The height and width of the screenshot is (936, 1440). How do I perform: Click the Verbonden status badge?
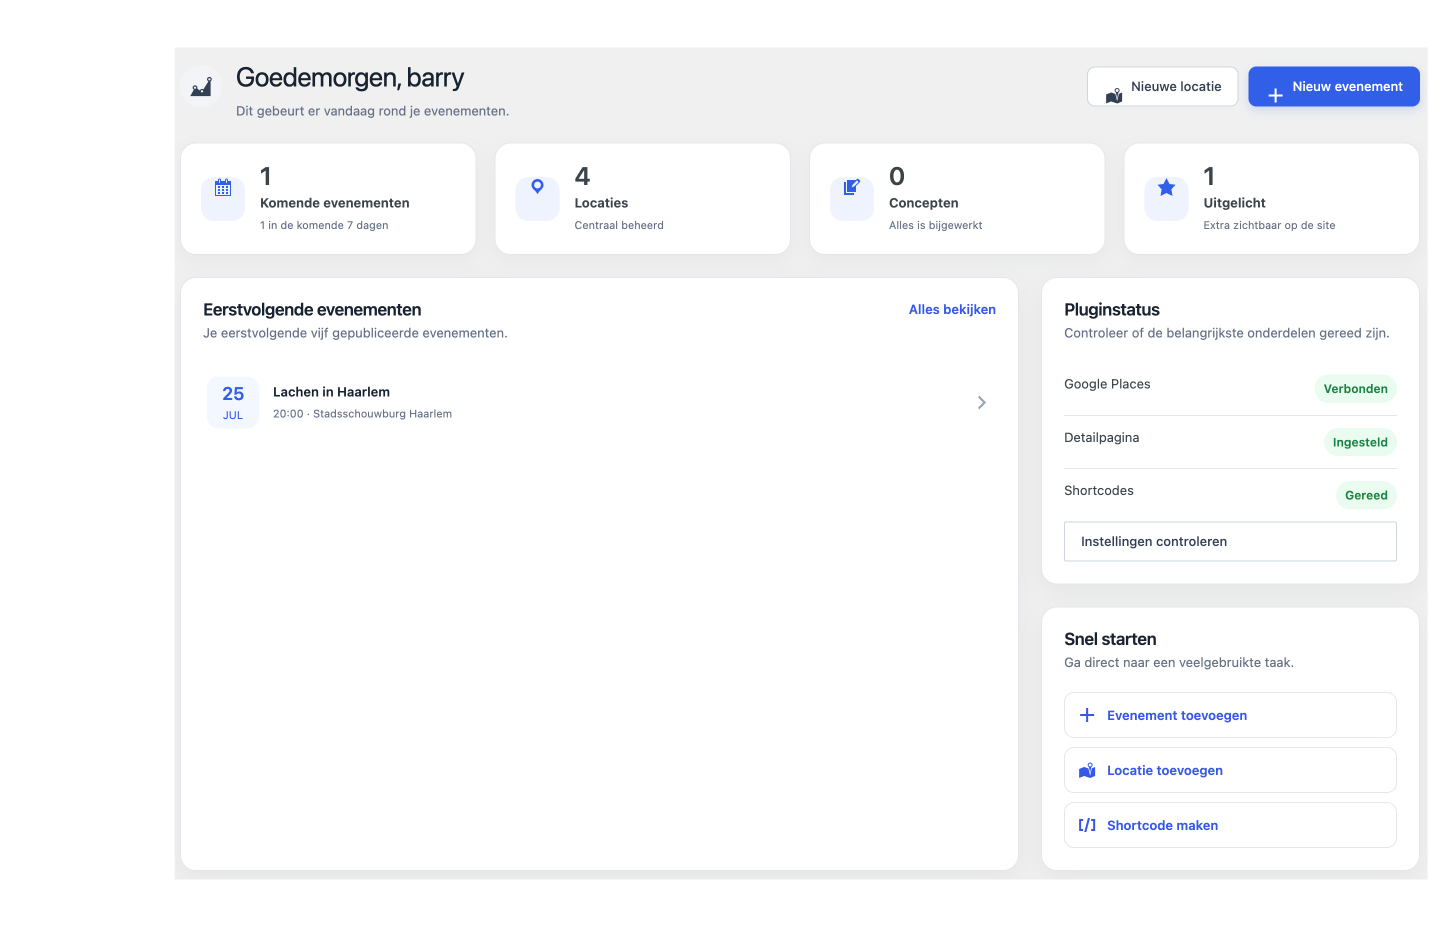pos(1355,389)
